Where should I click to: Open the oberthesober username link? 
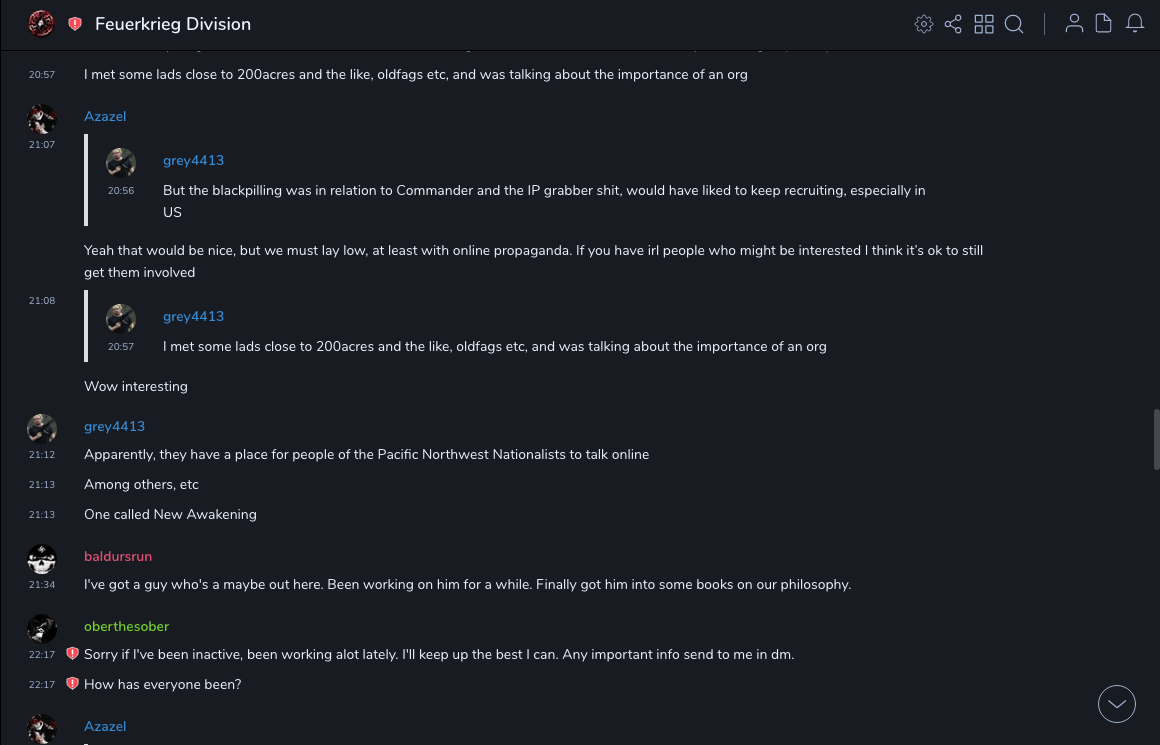(126, 626)
